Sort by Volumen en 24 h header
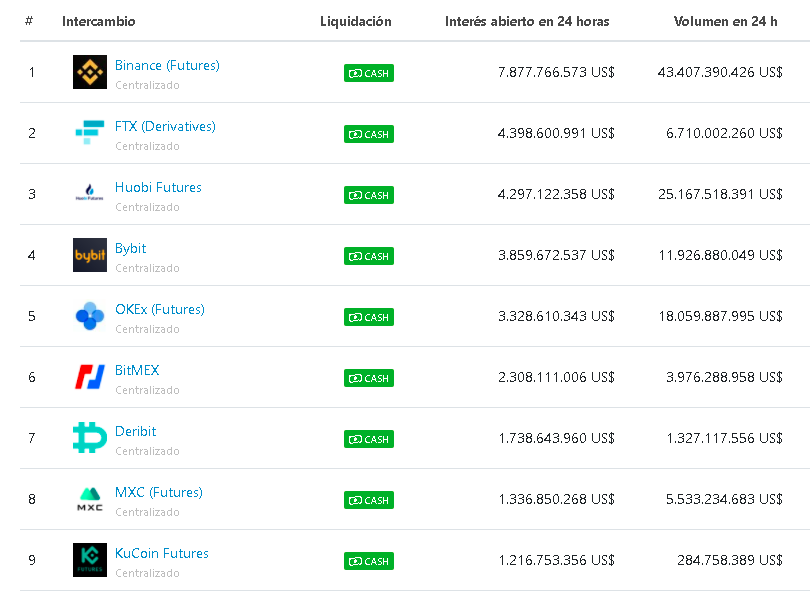 [725, 21]
